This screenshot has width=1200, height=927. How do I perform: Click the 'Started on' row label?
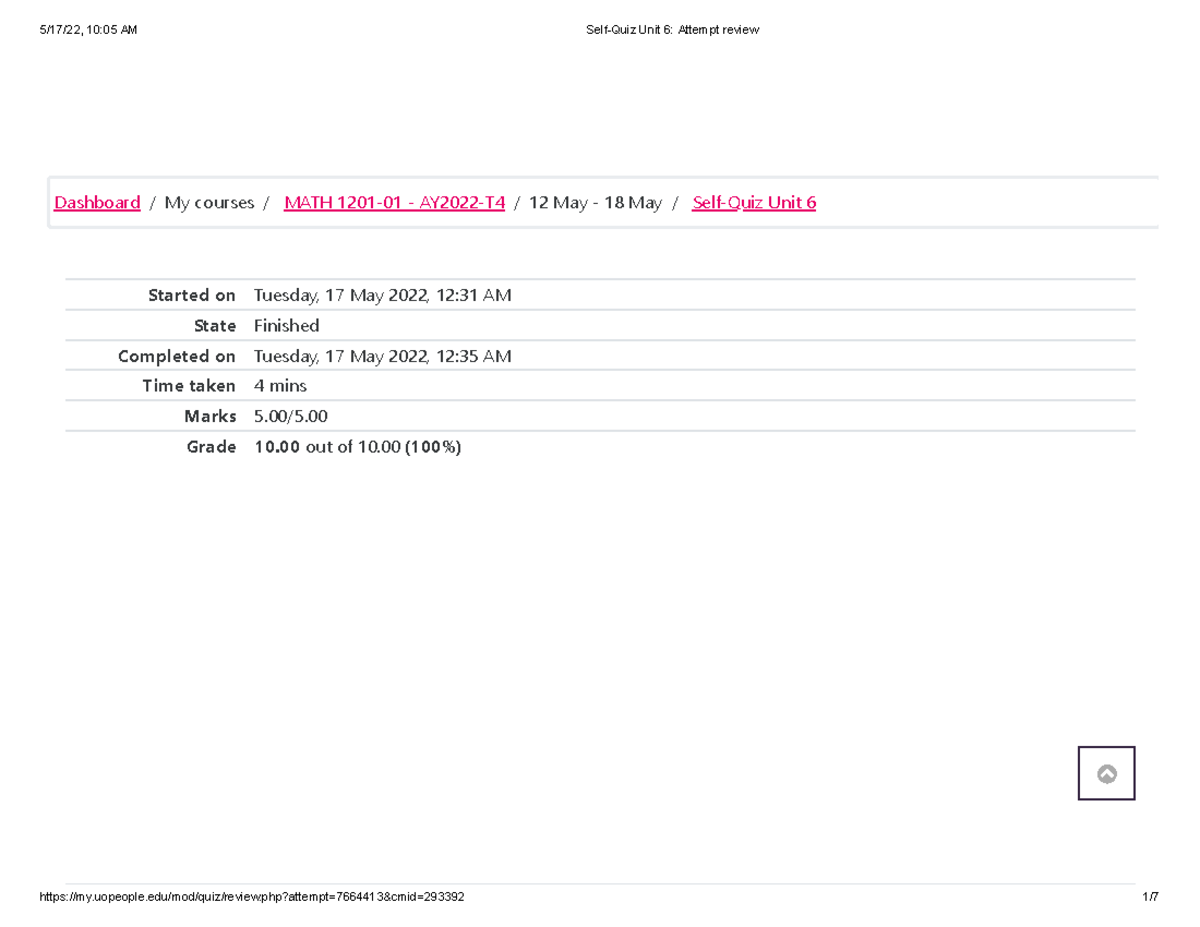tap(191, 295)
